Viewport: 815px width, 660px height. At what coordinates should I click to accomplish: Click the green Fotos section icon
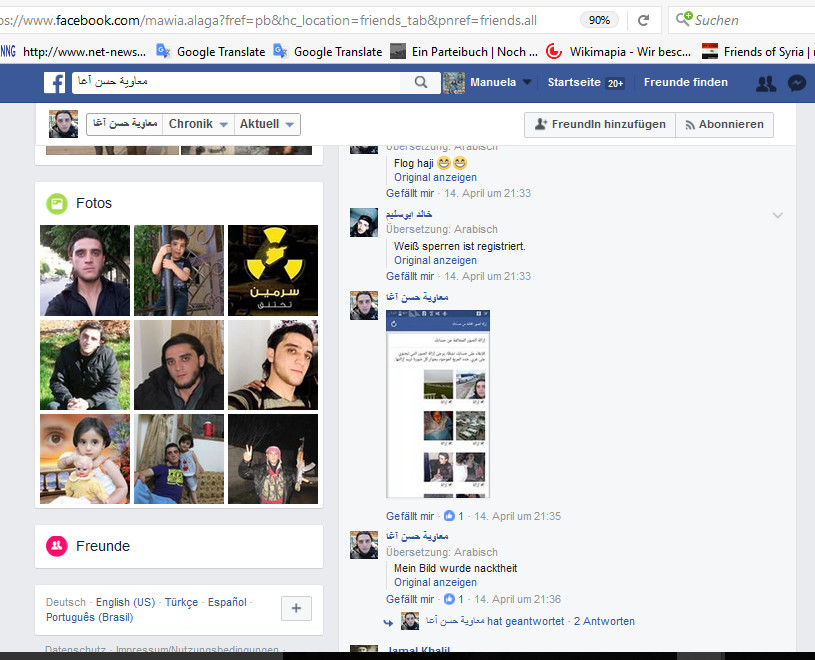click(57, 203)
